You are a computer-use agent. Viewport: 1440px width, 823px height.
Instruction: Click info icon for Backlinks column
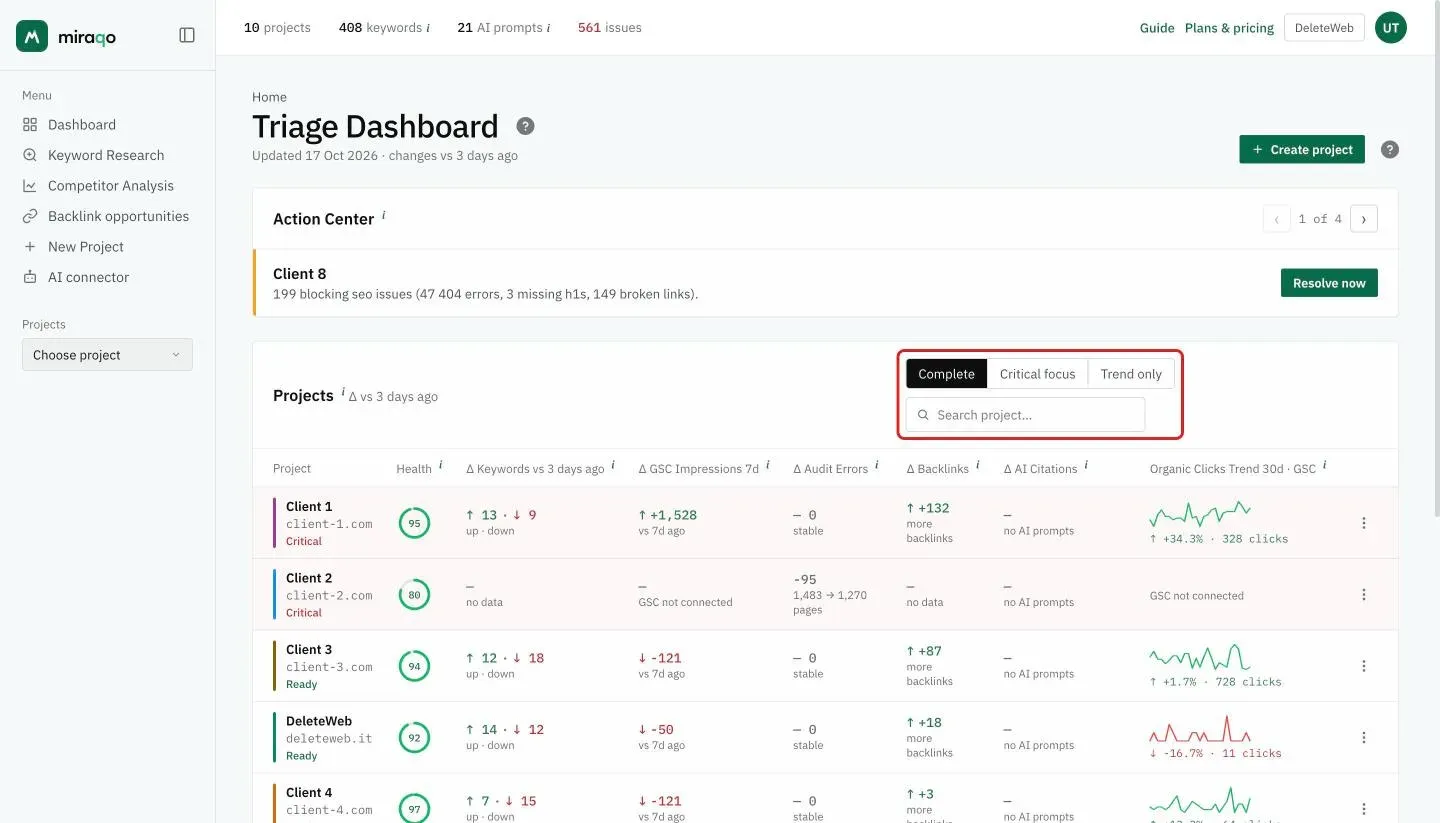(x=978, y=465)
